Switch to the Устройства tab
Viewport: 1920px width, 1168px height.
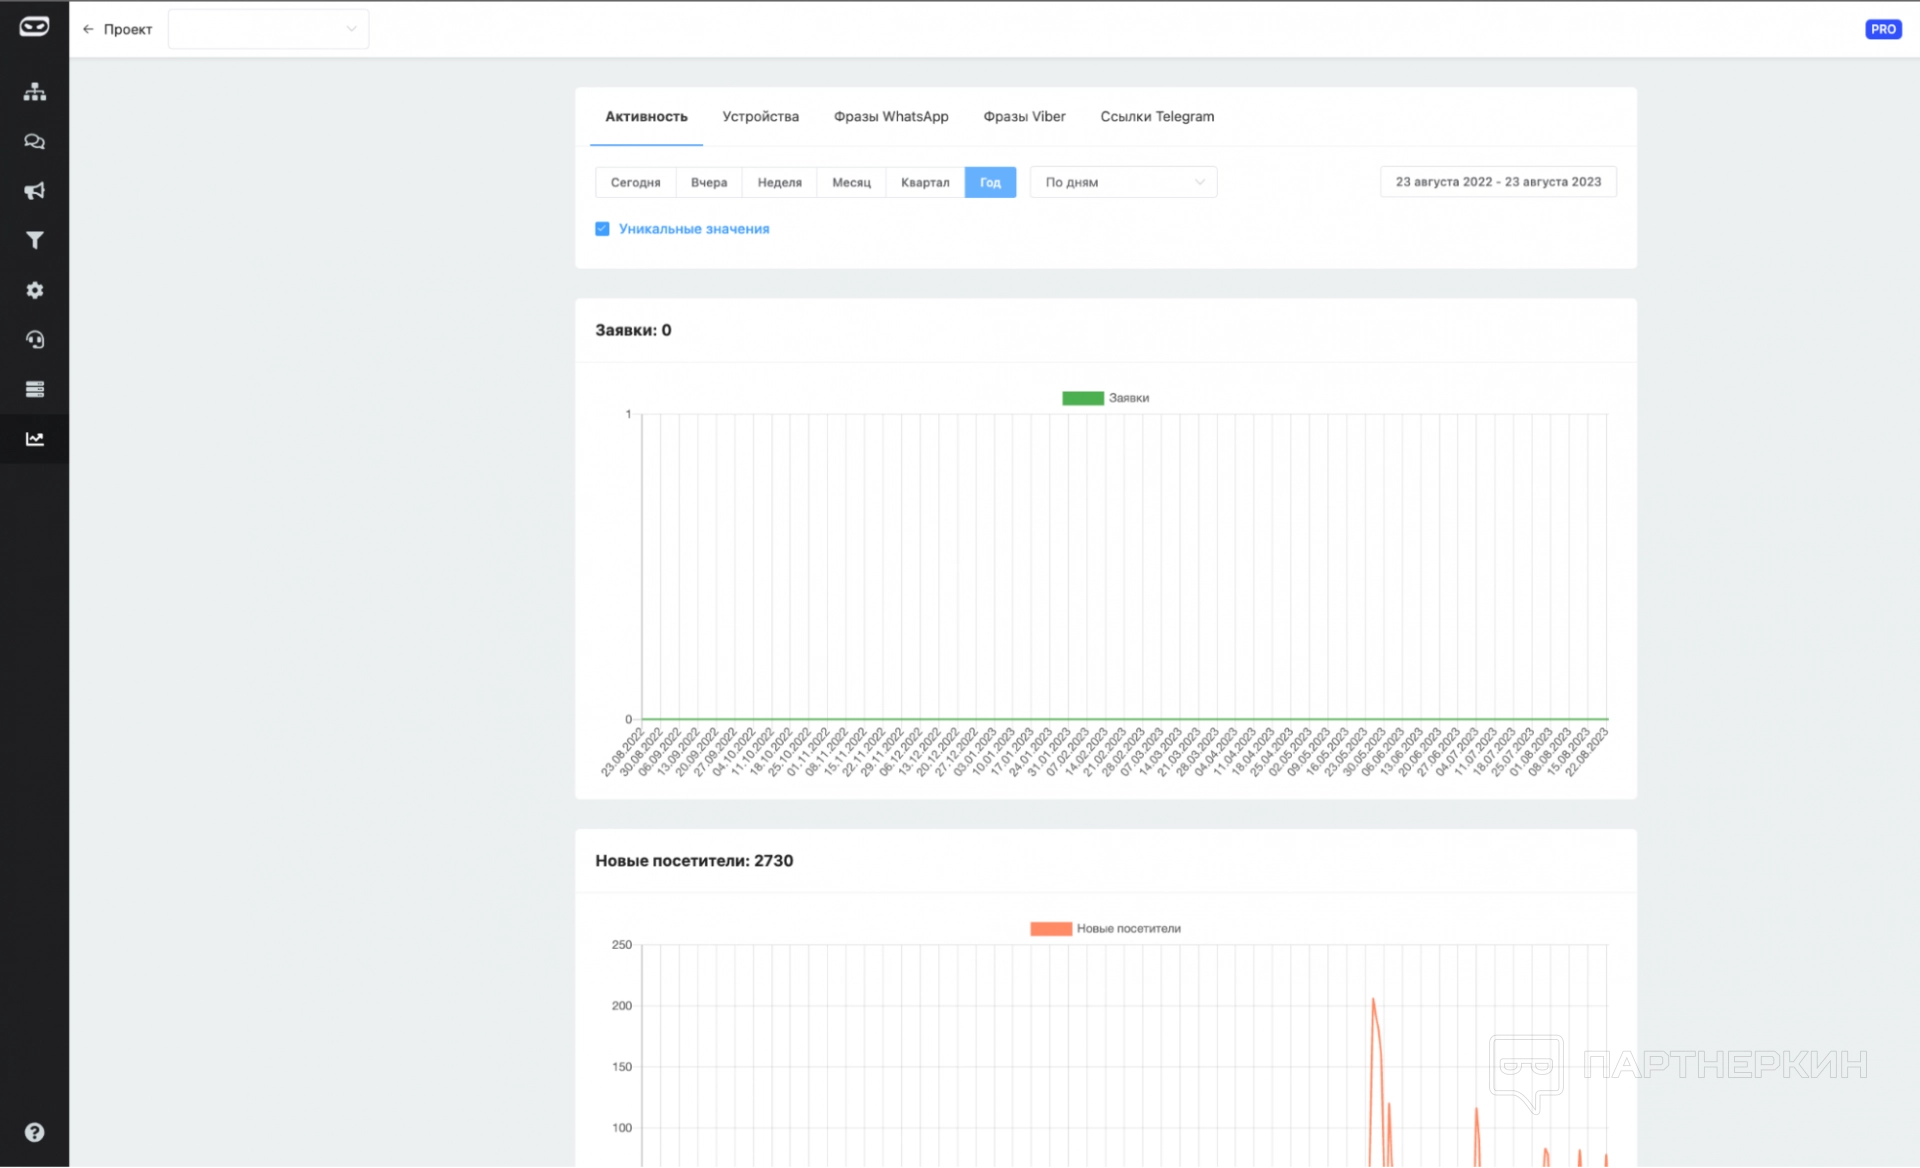coord(760,117)
